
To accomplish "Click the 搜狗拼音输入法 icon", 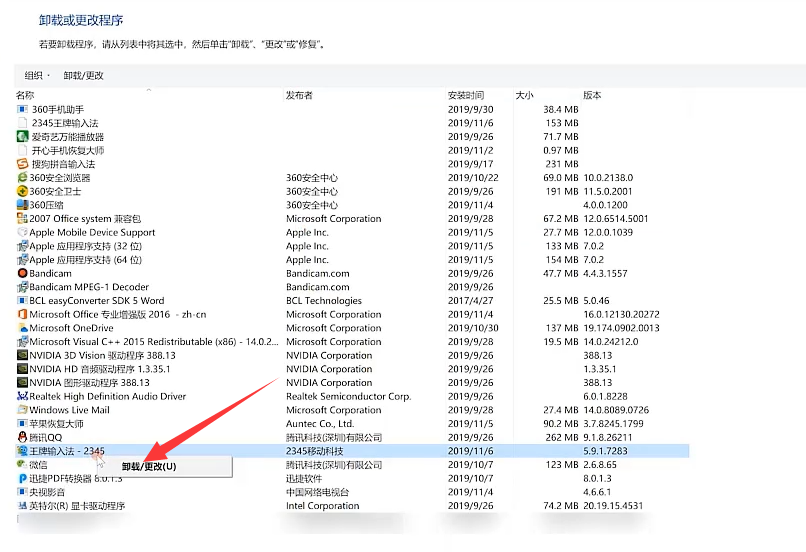I will [x=23, y=164].
